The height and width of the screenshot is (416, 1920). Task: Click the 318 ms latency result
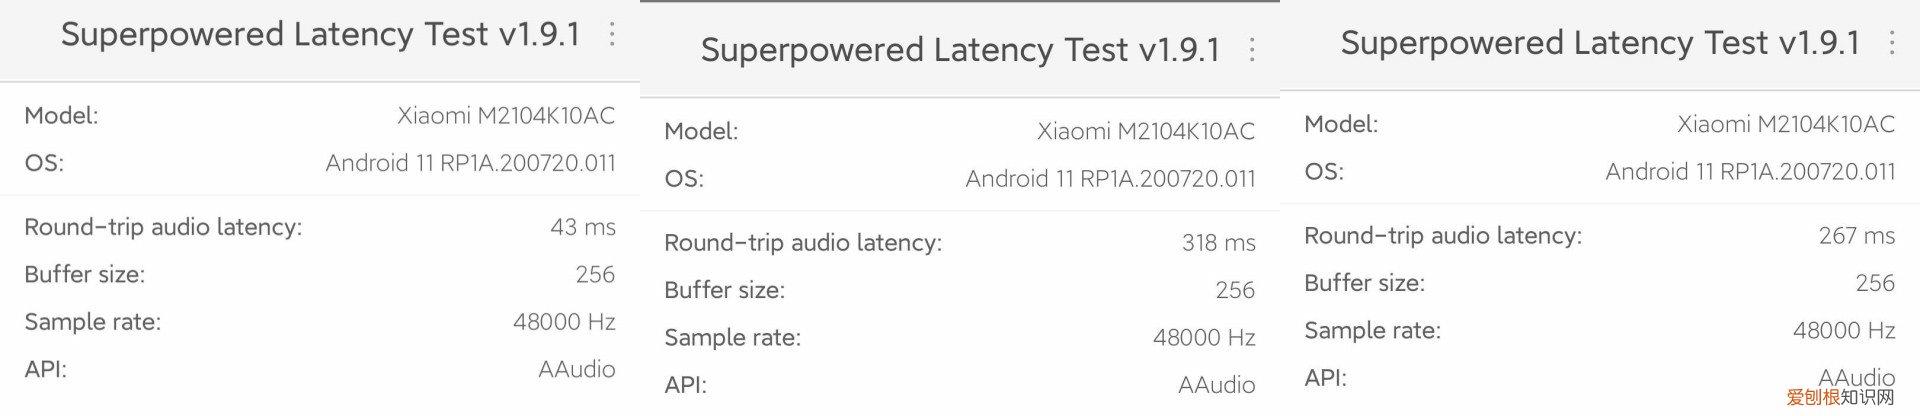1218,243
